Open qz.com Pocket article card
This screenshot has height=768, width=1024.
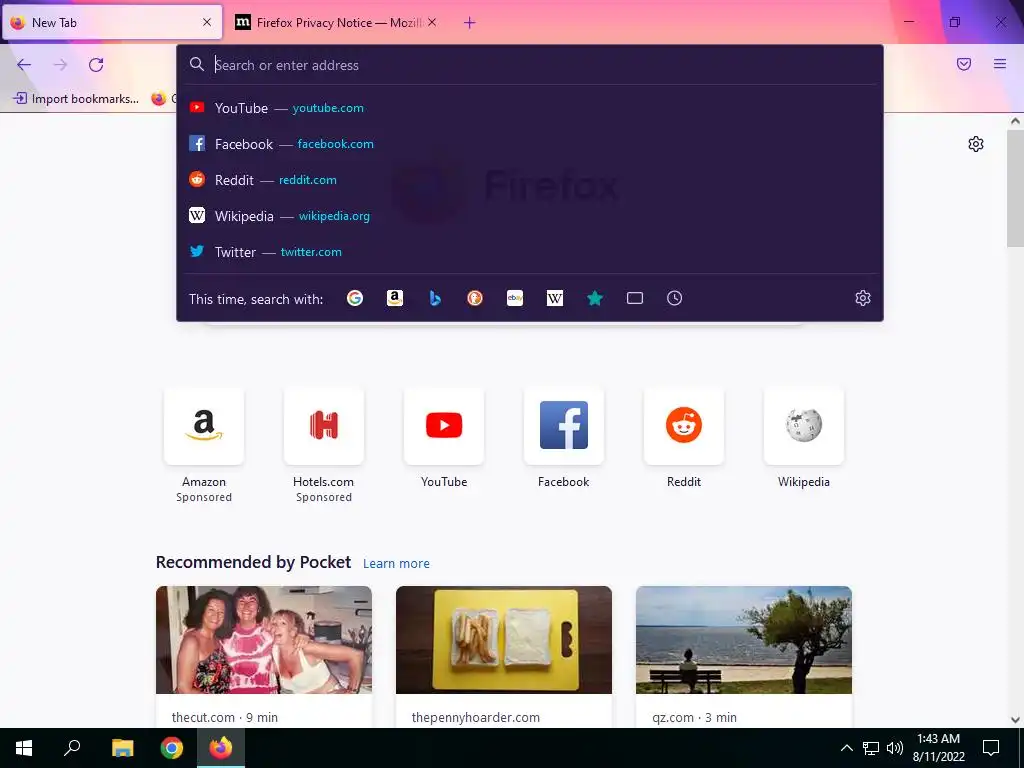click(x=744, y=657)
